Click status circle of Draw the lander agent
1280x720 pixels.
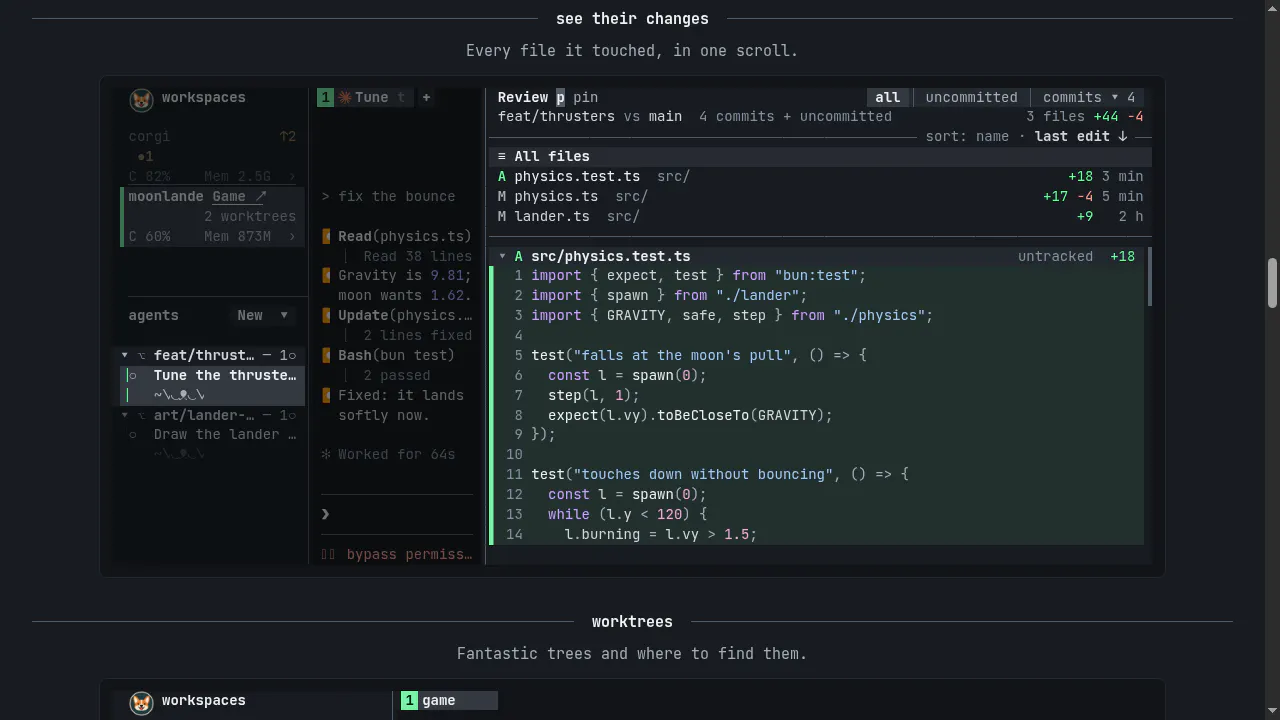[133, 434]
